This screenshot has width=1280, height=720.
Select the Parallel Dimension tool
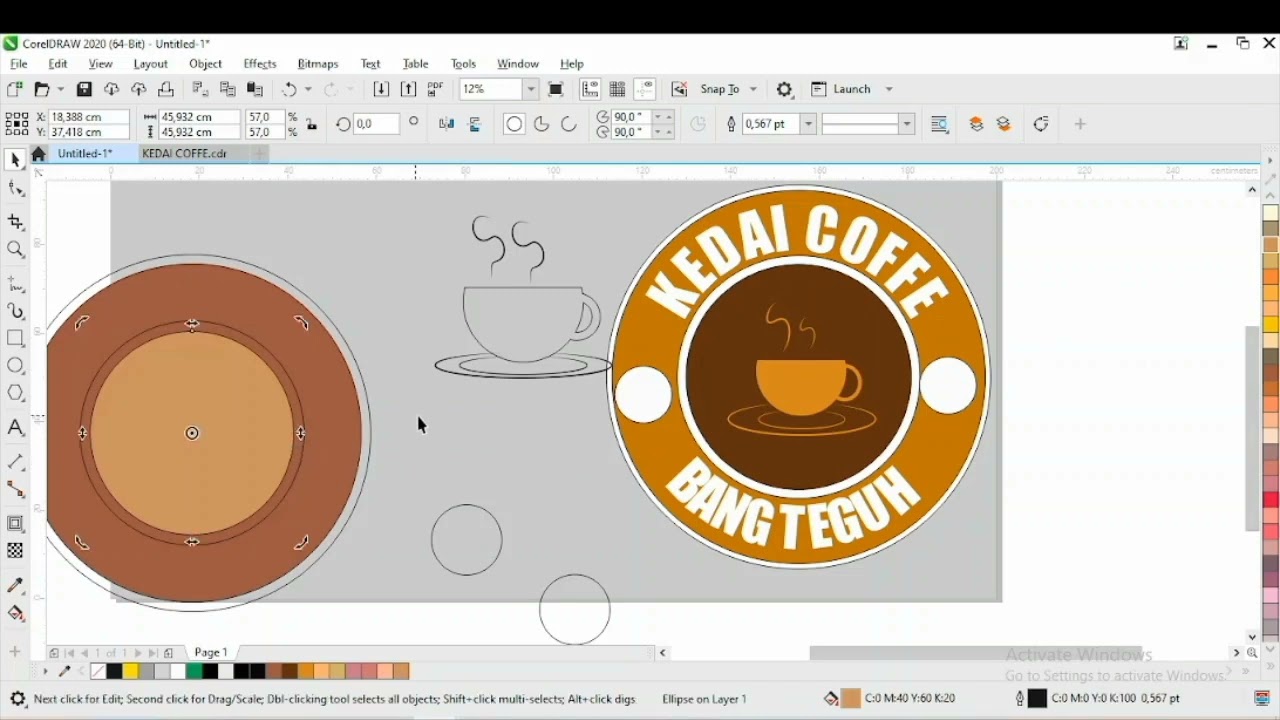15,463
